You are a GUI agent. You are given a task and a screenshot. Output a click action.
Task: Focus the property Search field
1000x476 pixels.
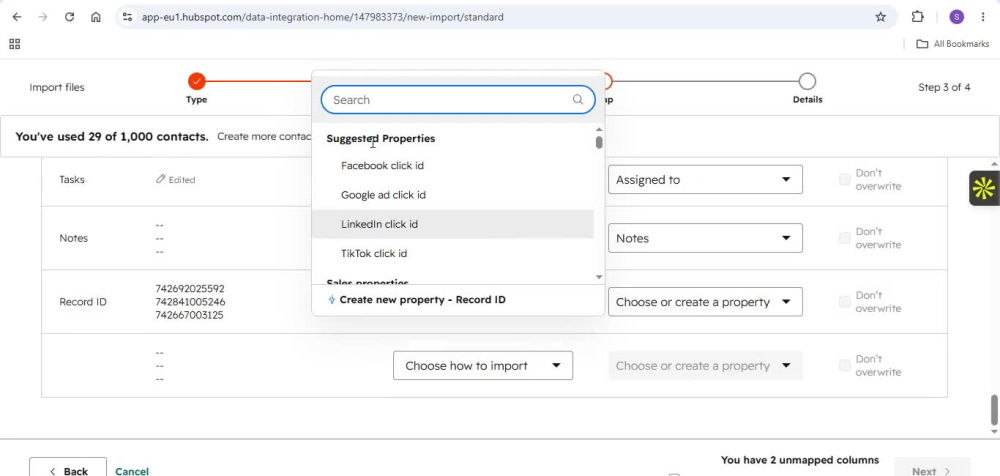pos(458,100)
